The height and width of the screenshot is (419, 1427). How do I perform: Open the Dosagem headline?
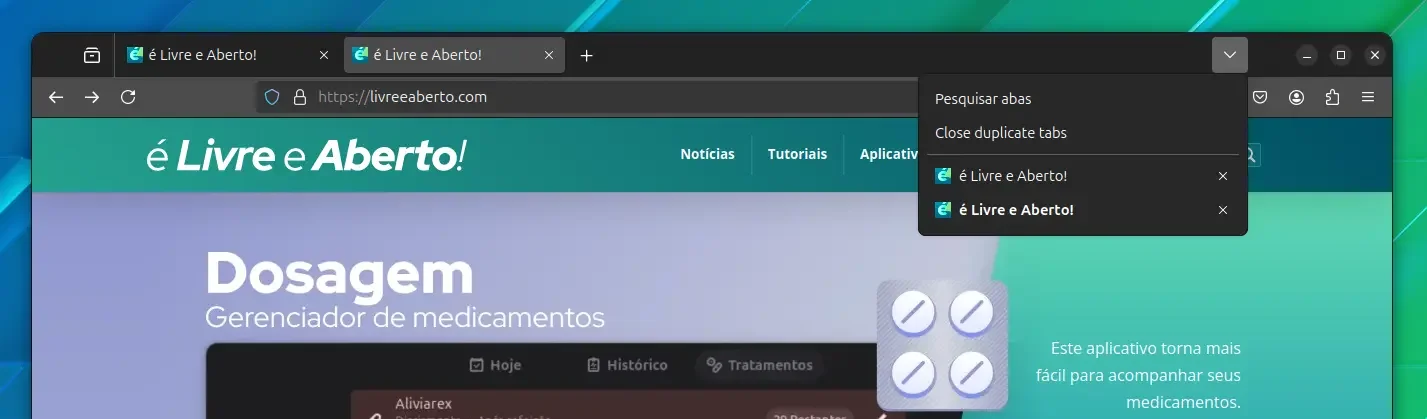point(339,274)
